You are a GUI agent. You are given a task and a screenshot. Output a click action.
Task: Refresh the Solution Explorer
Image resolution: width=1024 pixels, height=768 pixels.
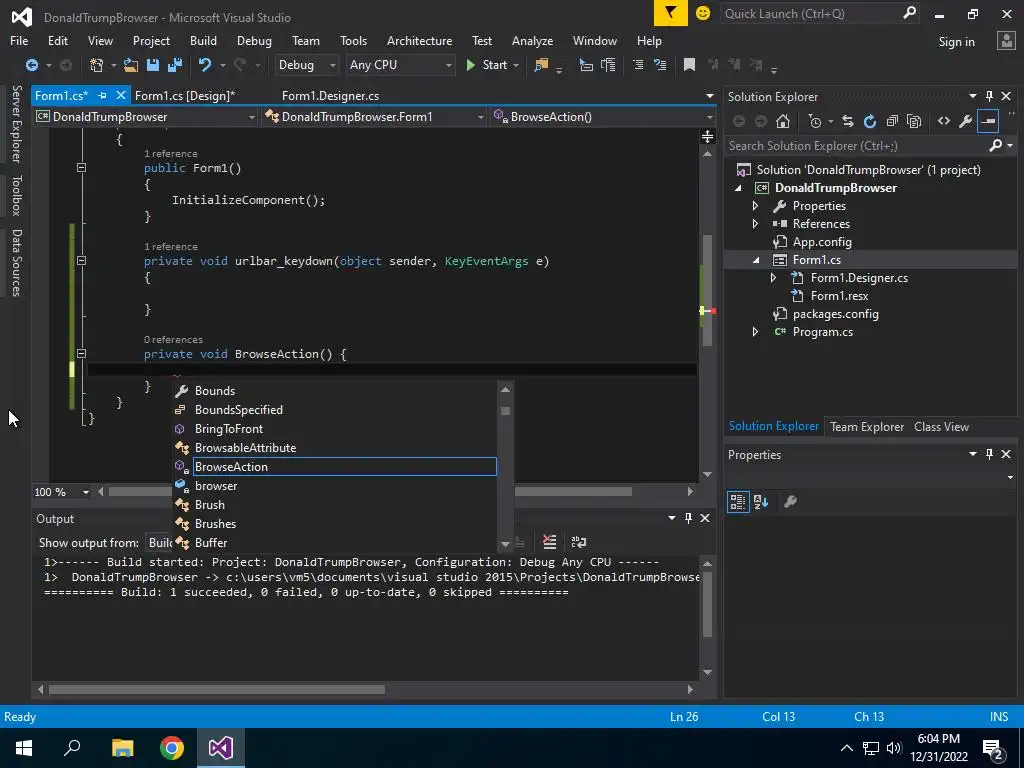(x=870, y=121)
